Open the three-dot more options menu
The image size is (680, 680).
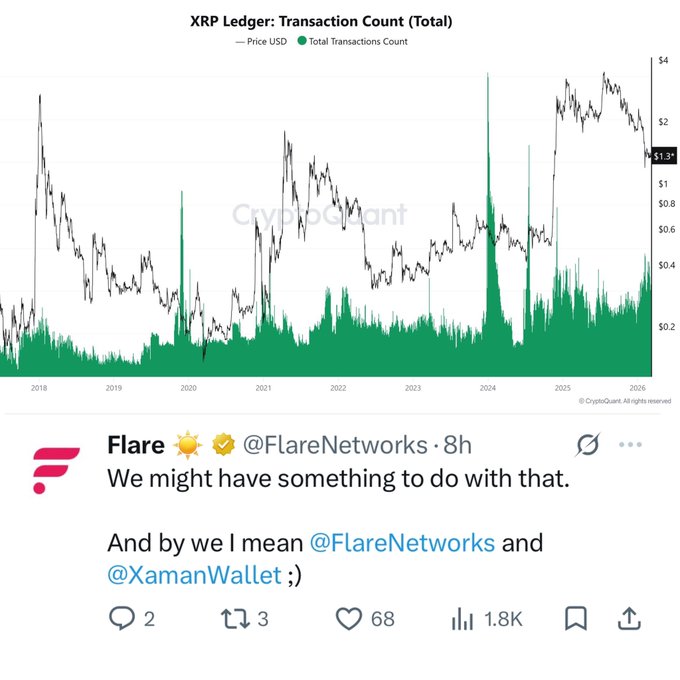point(632,443)
